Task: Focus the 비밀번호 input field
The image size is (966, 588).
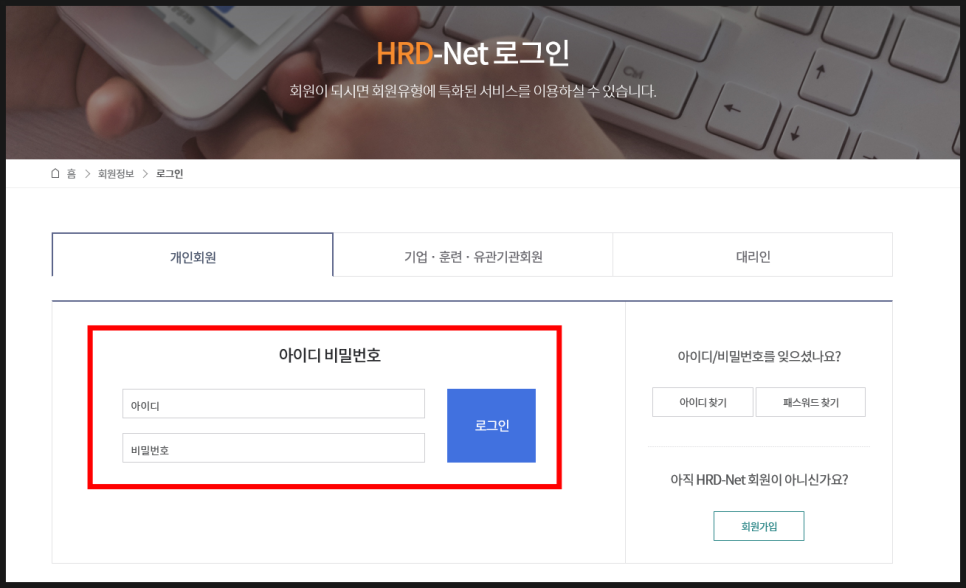Action: pos(274,448)
